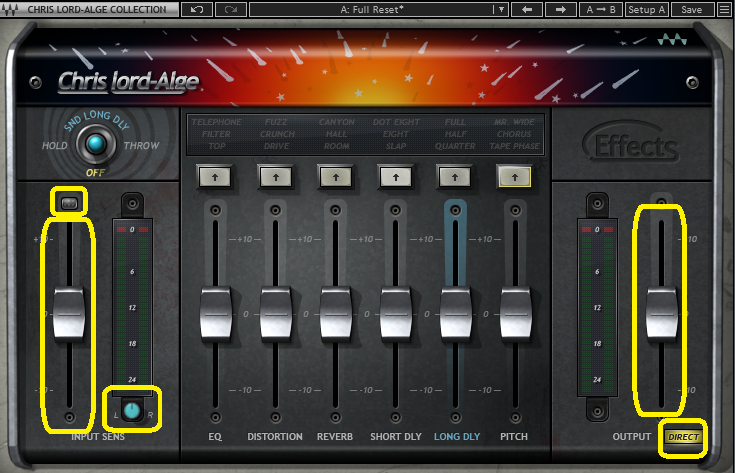Cycle the Short Dly type with arrow button

pos(394,176)
